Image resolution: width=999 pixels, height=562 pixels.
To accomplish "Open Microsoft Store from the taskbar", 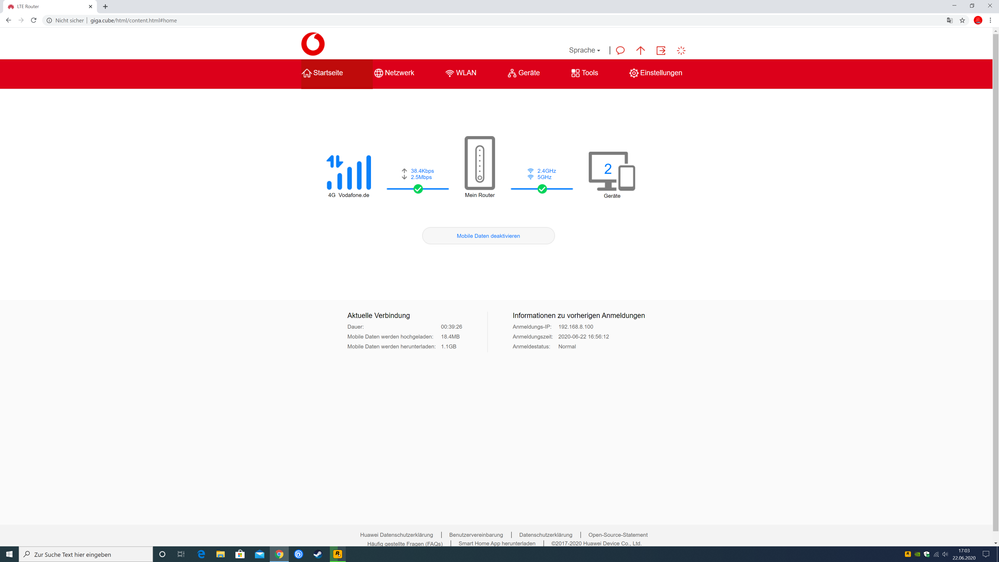I will (240, 554).
